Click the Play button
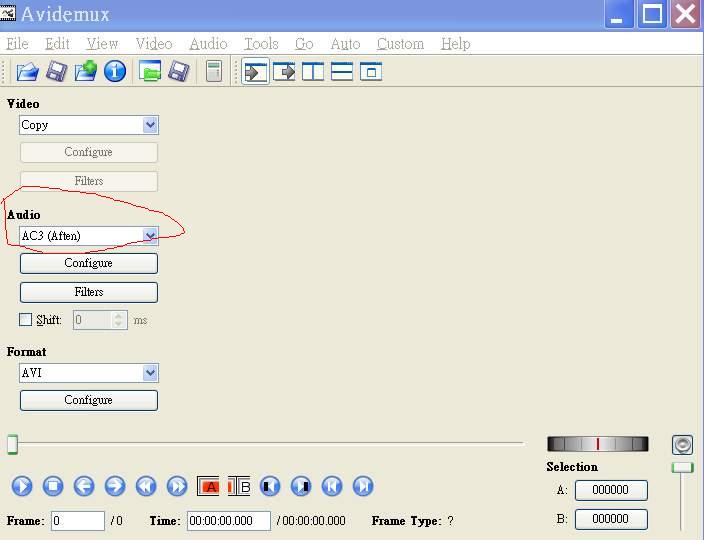Viewport: 704px width, 540px height. [22, 486]
